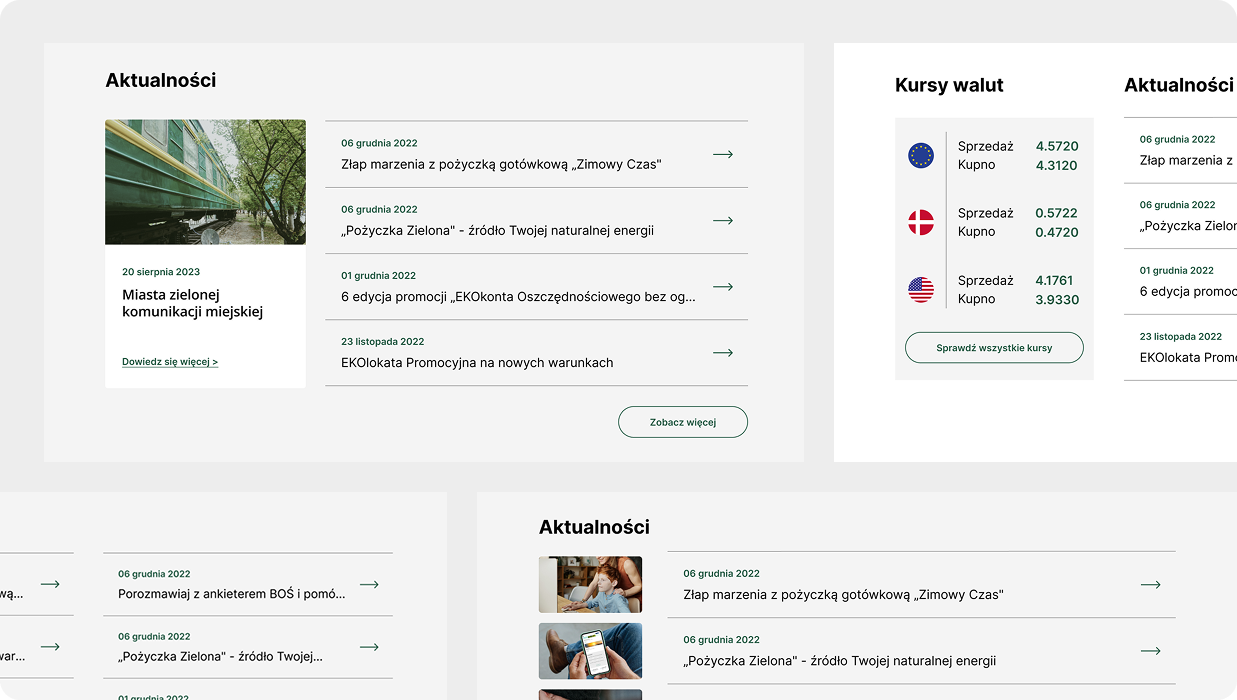This screenshot has height=700, width=1237.
Task: Click arrow next to "Porozmawiaj z ankieterem BOŚ"
Action: point(369,584)
